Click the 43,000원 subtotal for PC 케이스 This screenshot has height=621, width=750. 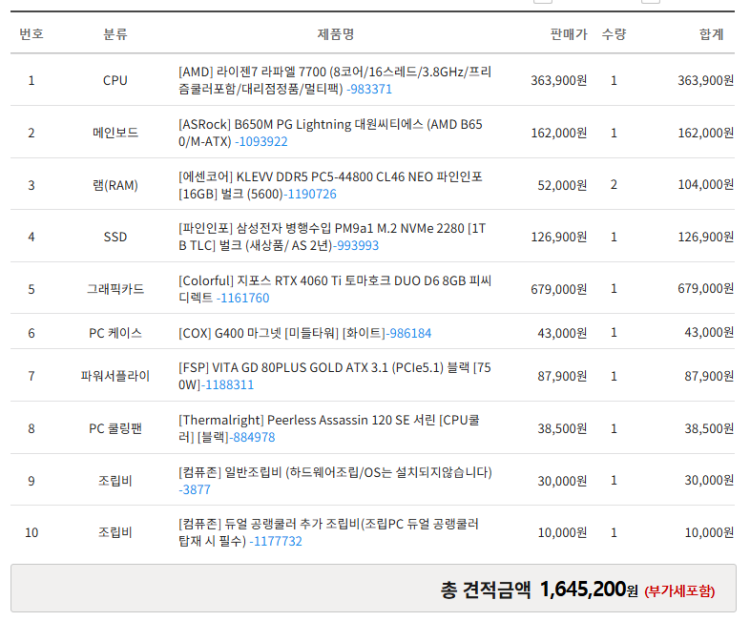[709, 333]
